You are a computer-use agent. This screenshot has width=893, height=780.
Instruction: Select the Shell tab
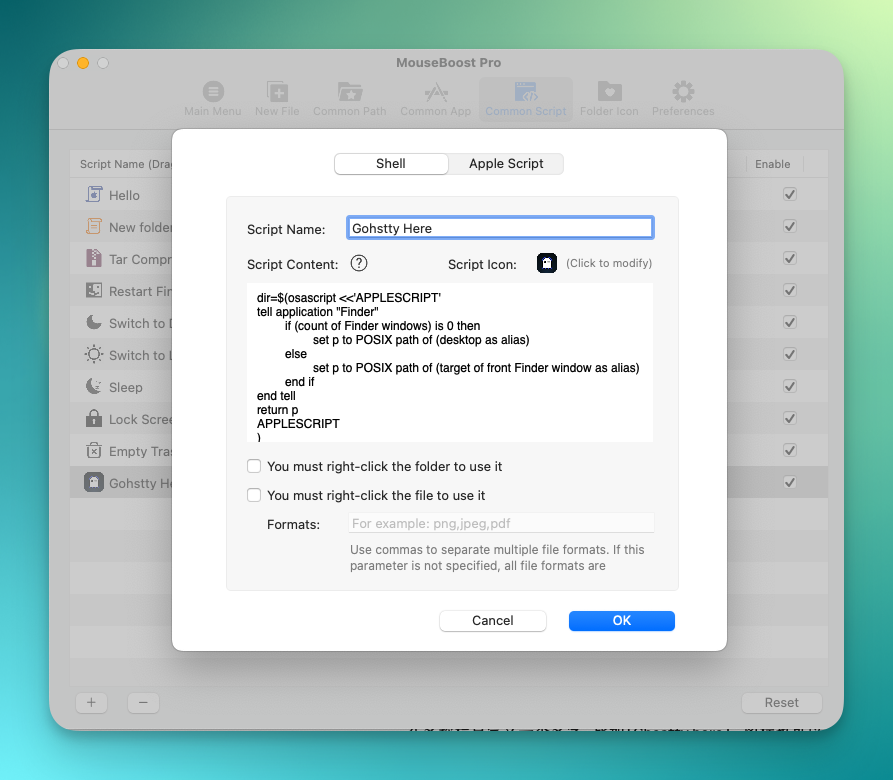390,164
